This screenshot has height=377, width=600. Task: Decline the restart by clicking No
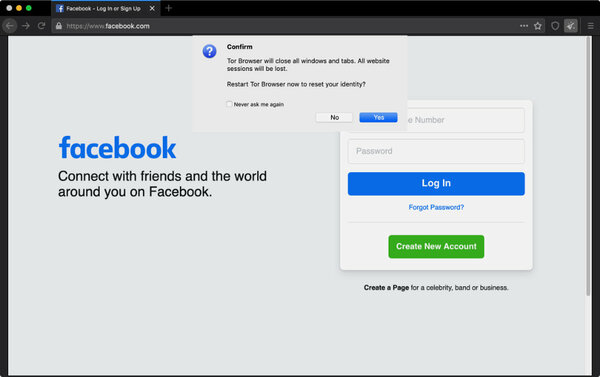click(x=334, y=118)
